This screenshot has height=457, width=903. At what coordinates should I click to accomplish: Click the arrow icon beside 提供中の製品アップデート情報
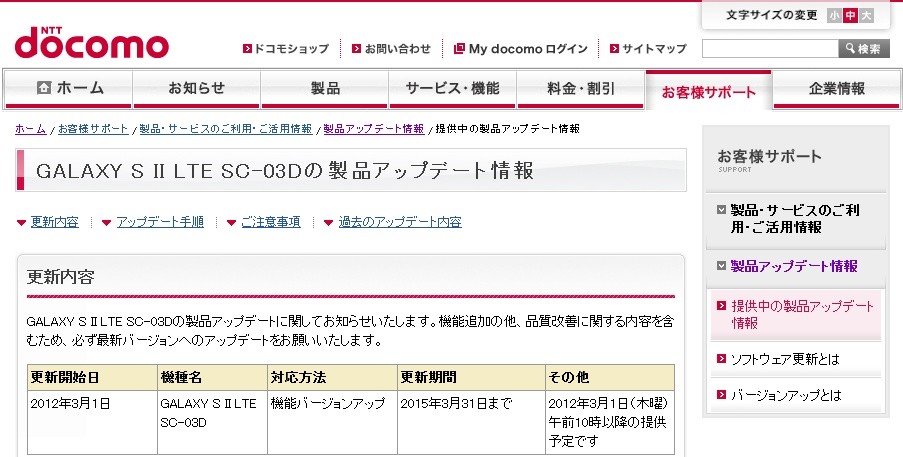point(722,306)
